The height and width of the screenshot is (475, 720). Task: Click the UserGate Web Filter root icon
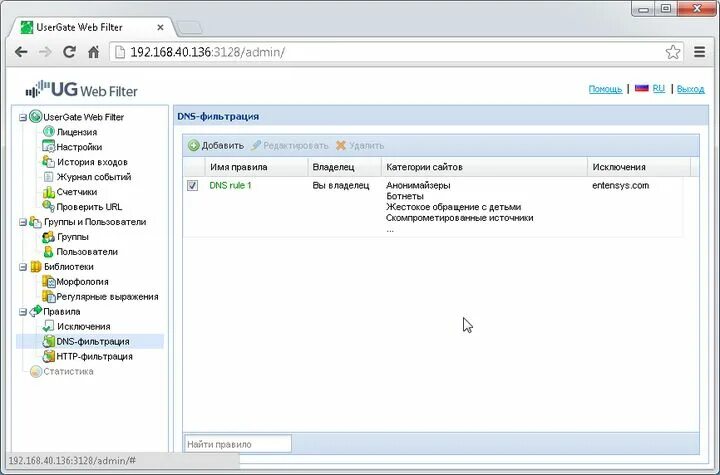pyautogui.click(x=35, y=117)
